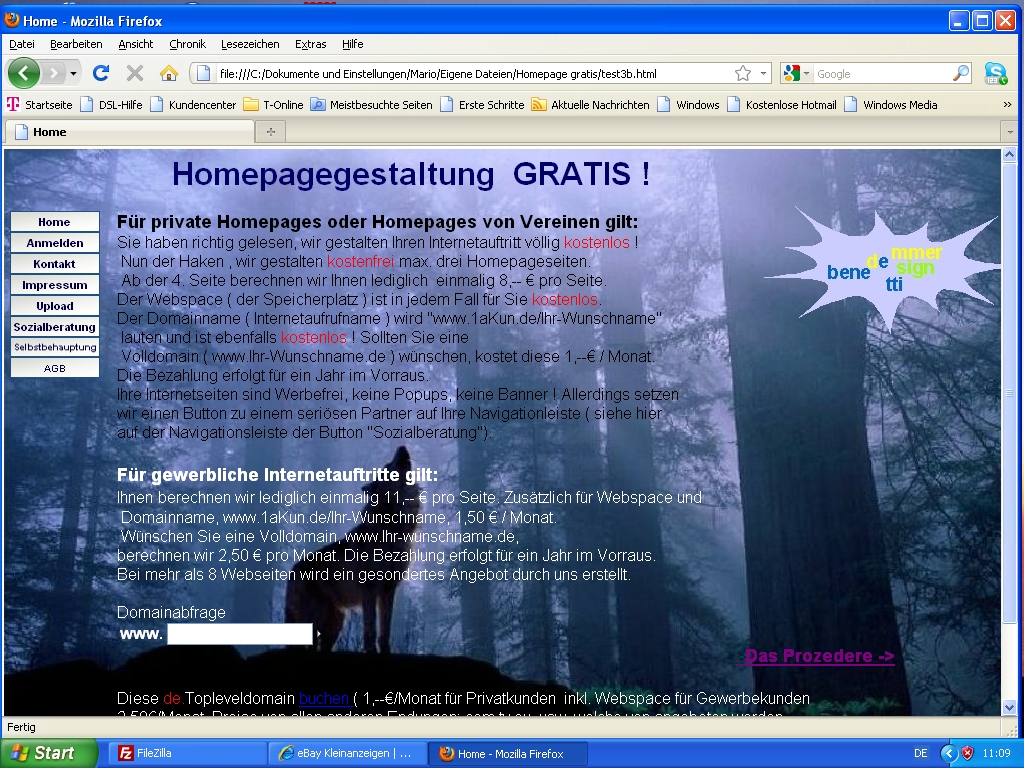Click the page icon in the address bar
Viewport: 1024px width, 768px height.
pos(203,74)
